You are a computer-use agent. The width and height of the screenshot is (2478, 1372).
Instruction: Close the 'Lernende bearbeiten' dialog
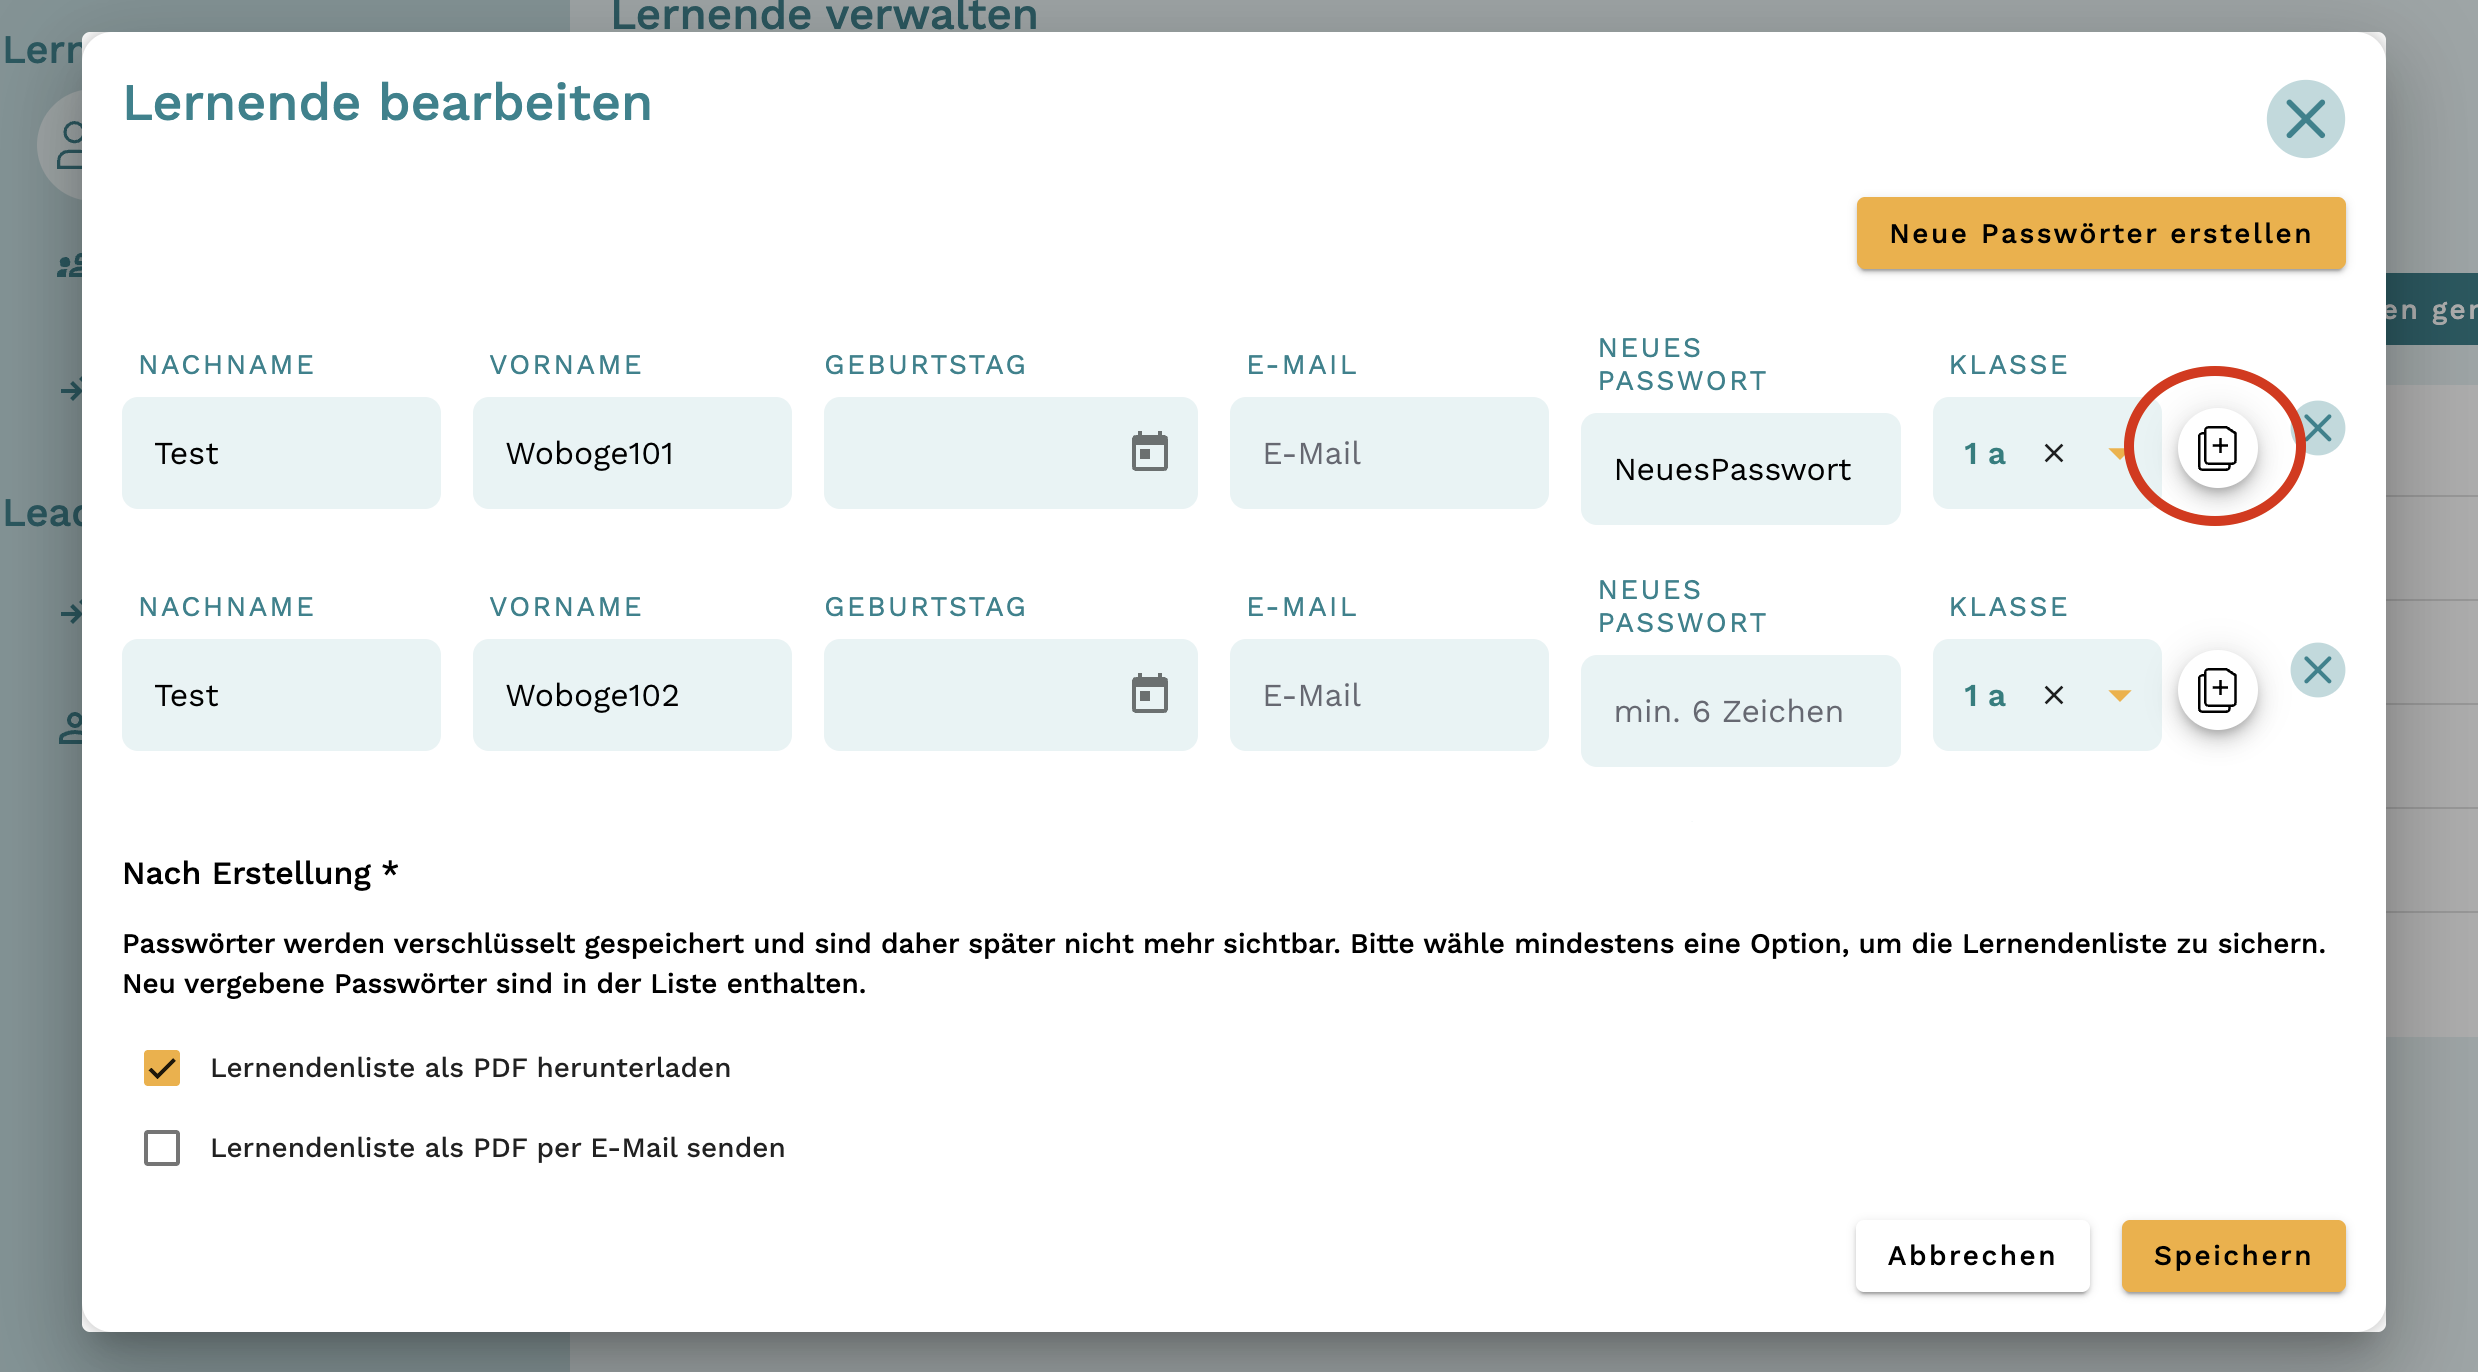pyautogui.click(x=2306, y=119)
